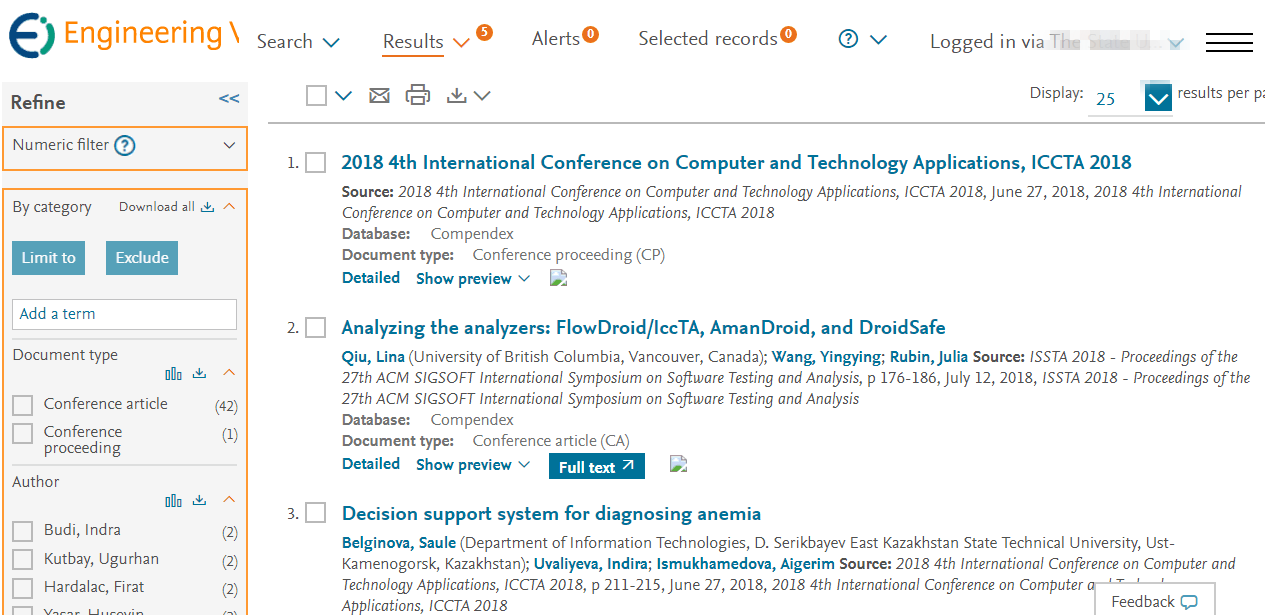Check the Conference article filter checkbox
The height and width of the screenshot is (615, 1265).
tap(22, 405)
